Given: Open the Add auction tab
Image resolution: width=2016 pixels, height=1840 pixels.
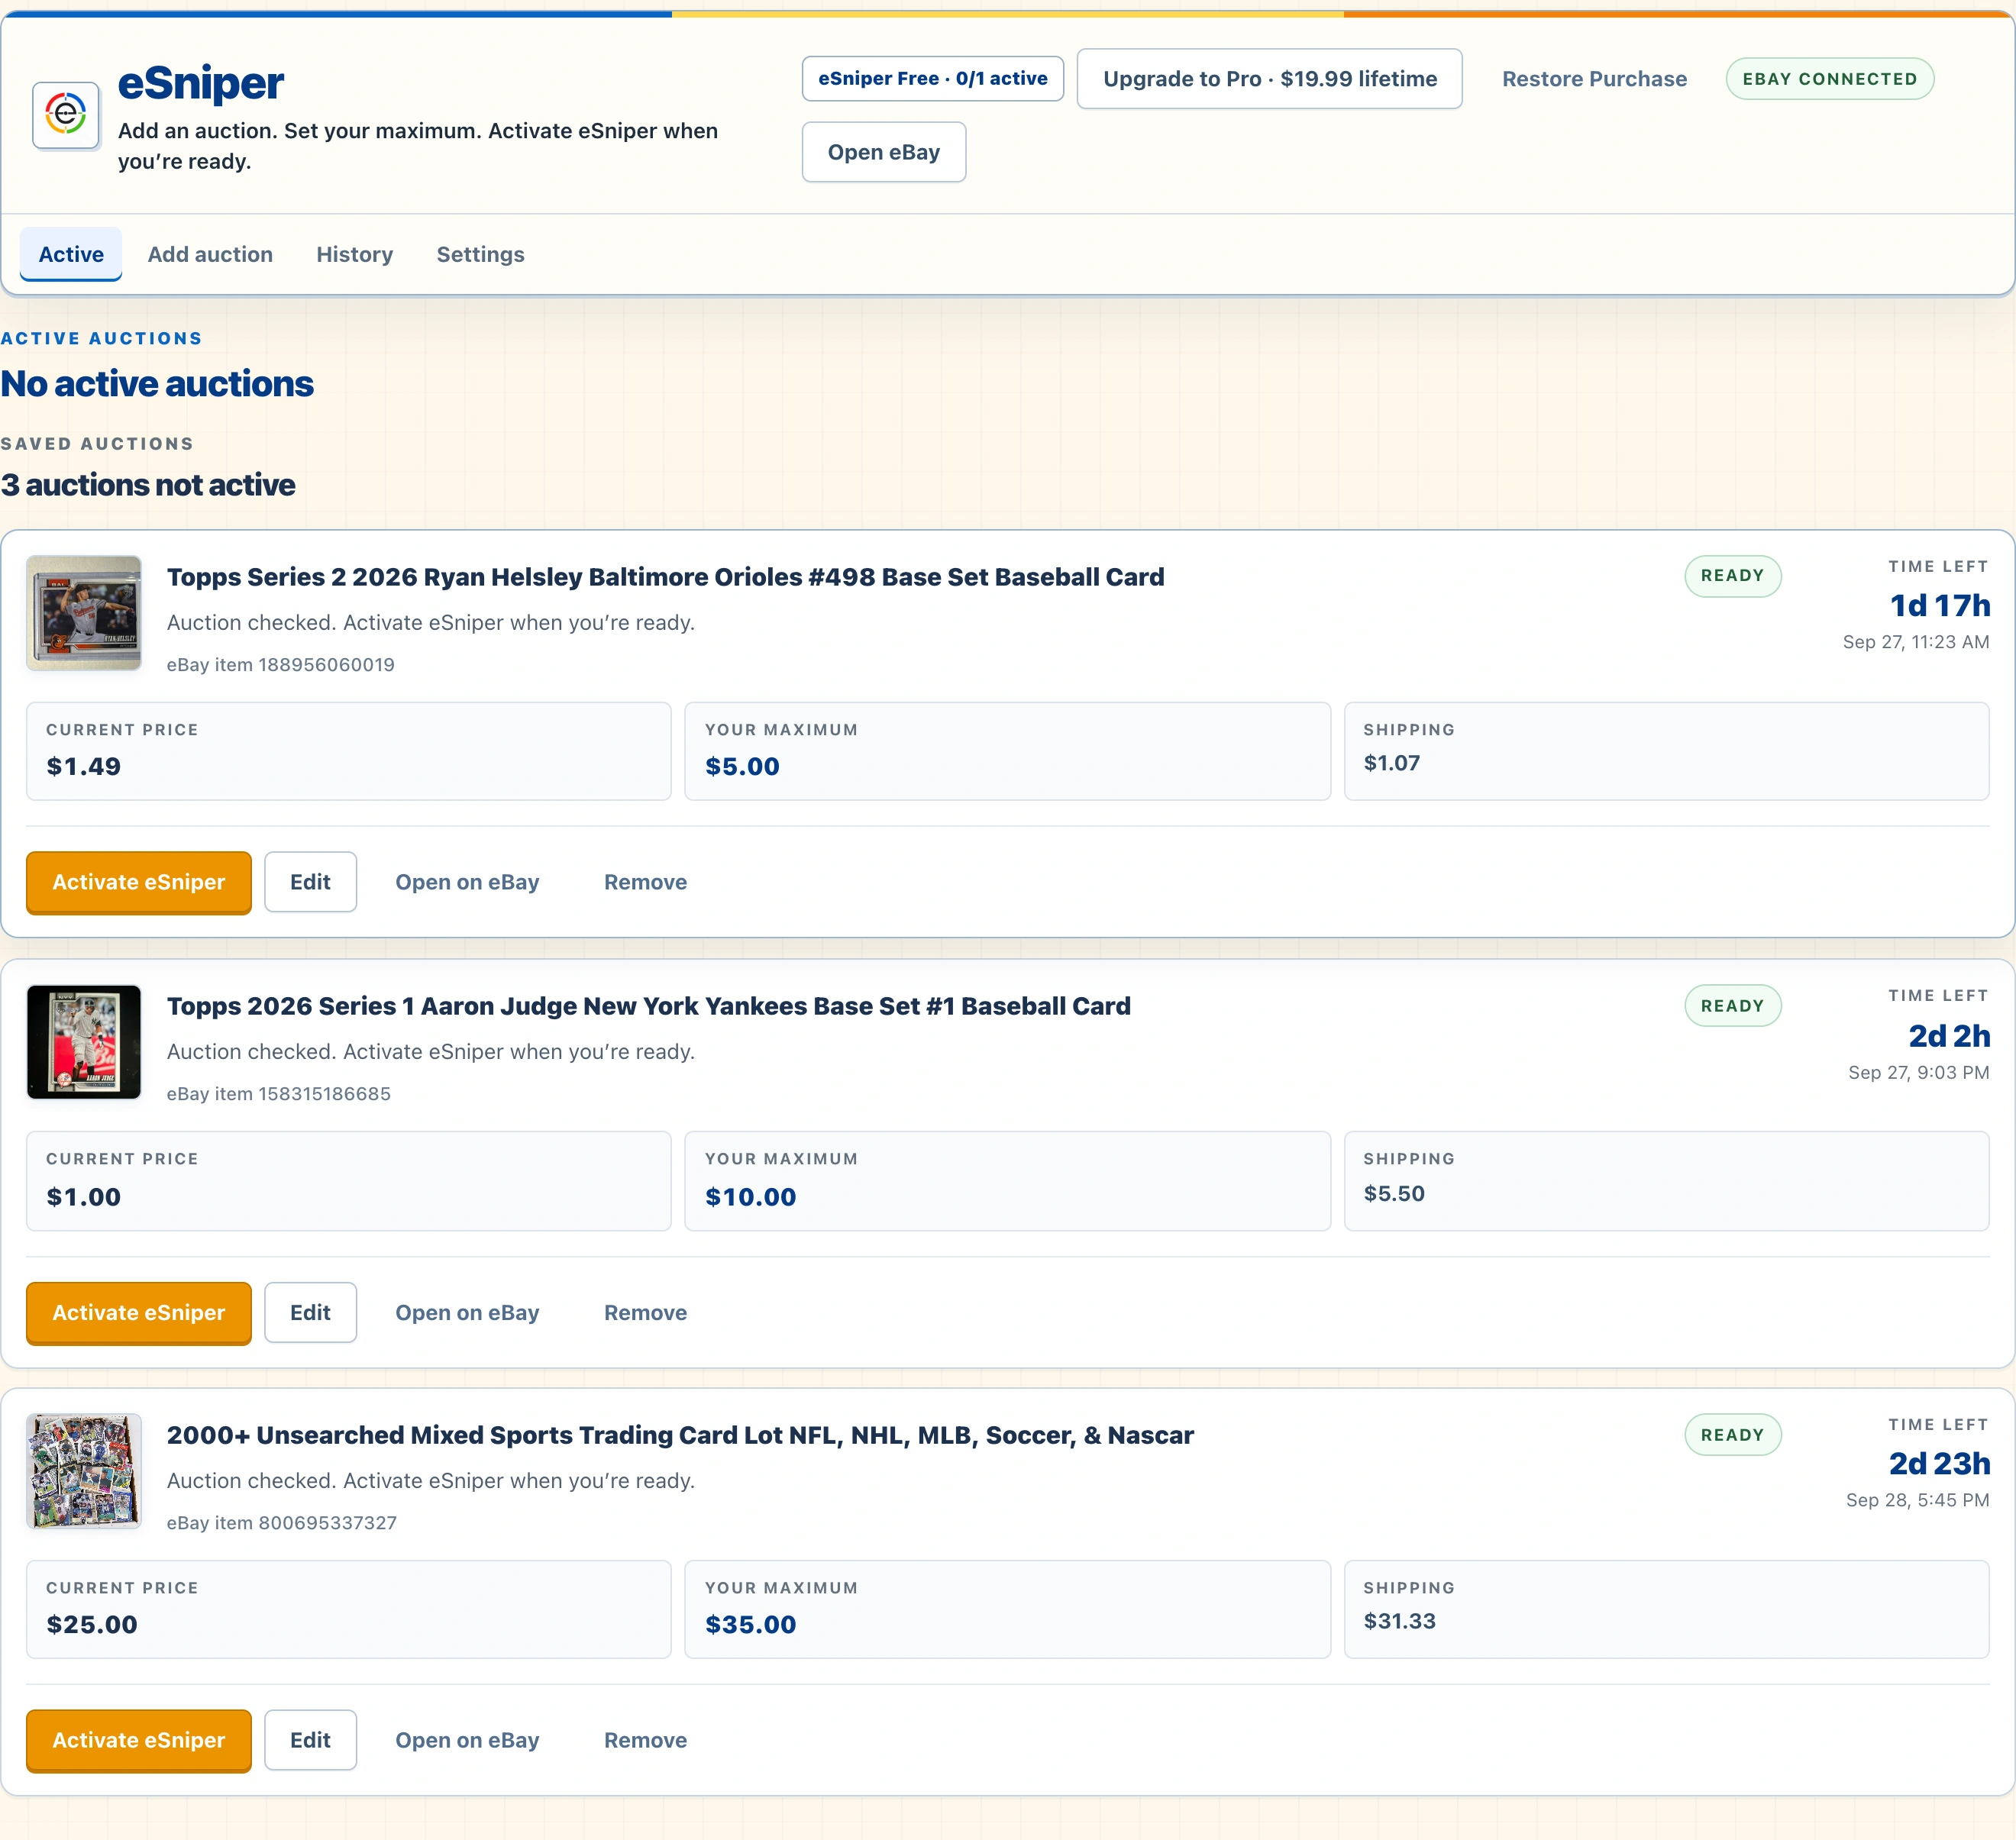Looking at the screenshot, I should click(x=210, y=254).
